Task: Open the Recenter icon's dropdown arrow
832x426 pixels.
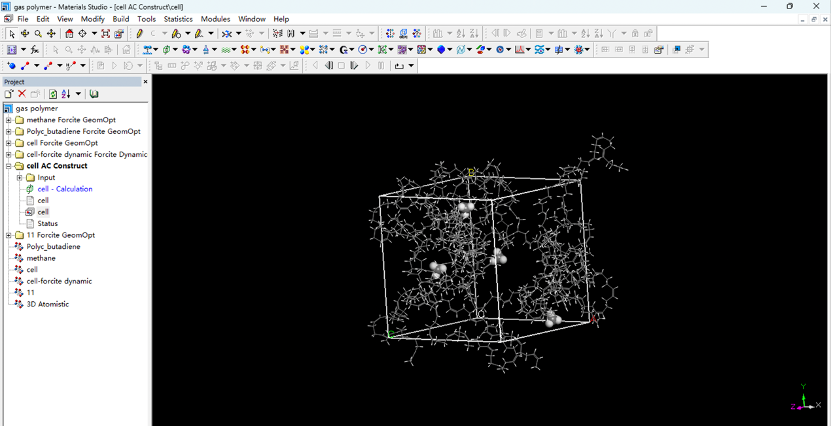Action: pyautogui.click(x=94, y=33)
